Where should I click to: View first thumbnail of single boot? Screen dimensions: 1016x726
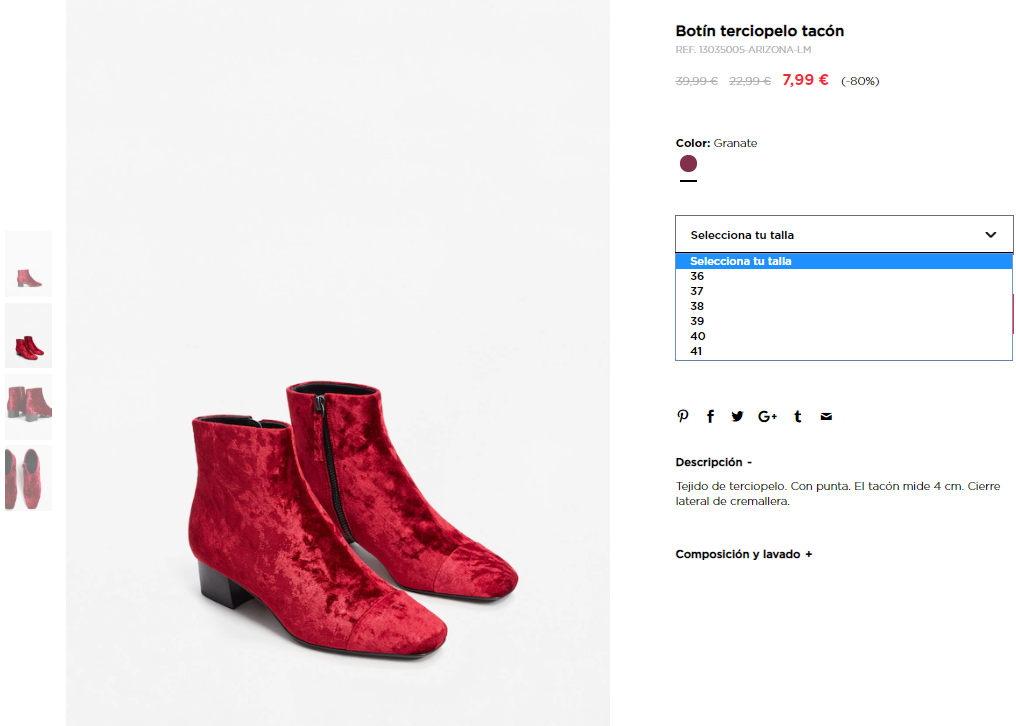pyautogui.click(x=29, y=264)
